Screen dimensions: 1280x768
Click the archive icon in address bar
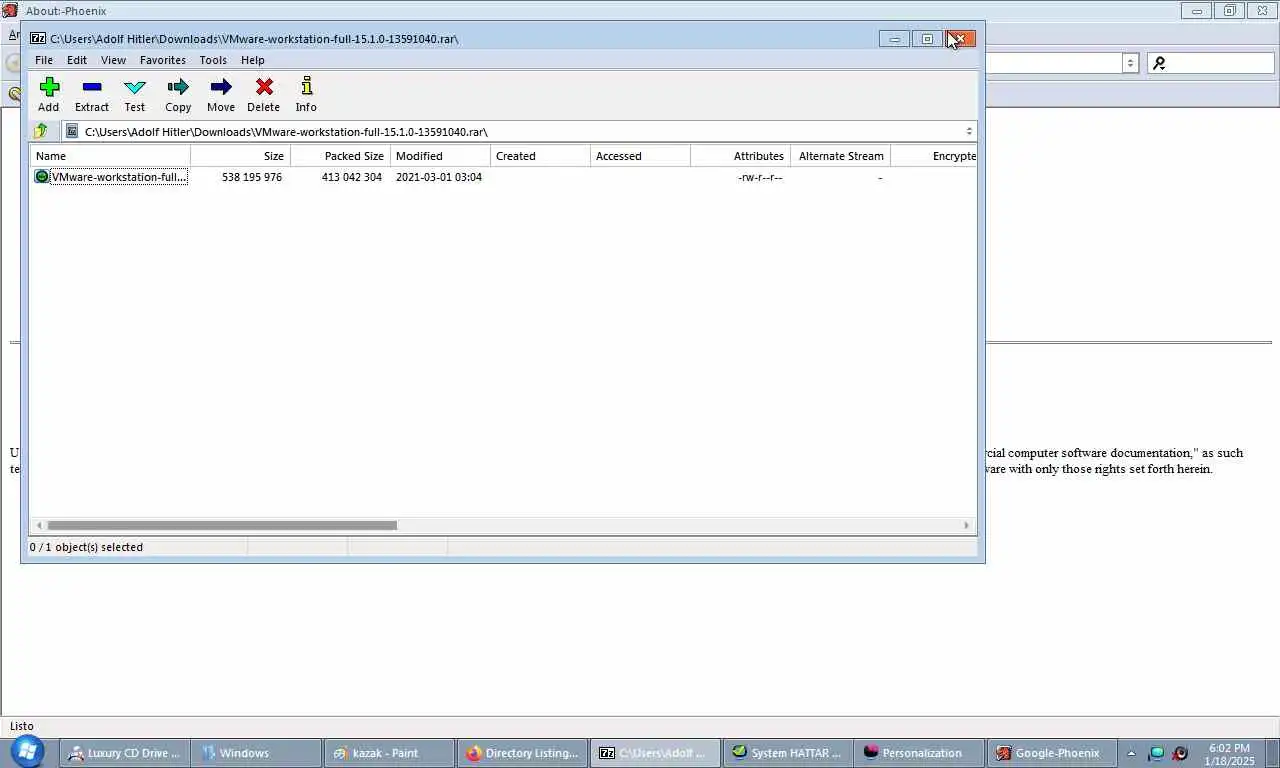(x=72, y=131)
